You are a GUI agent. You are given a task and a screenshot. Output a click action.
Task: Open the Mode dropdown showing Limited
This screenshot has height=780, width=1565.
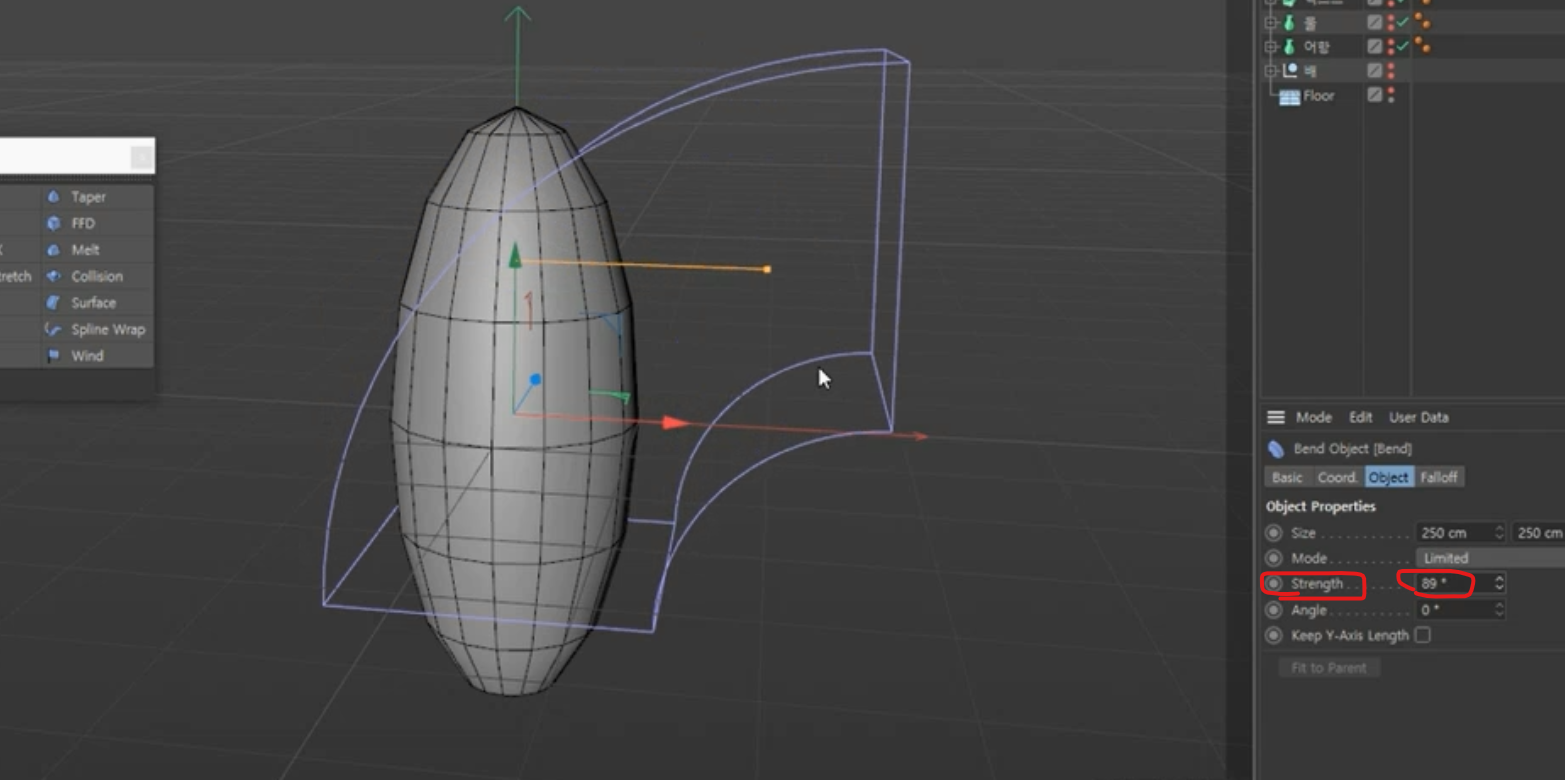(1490, 558)
